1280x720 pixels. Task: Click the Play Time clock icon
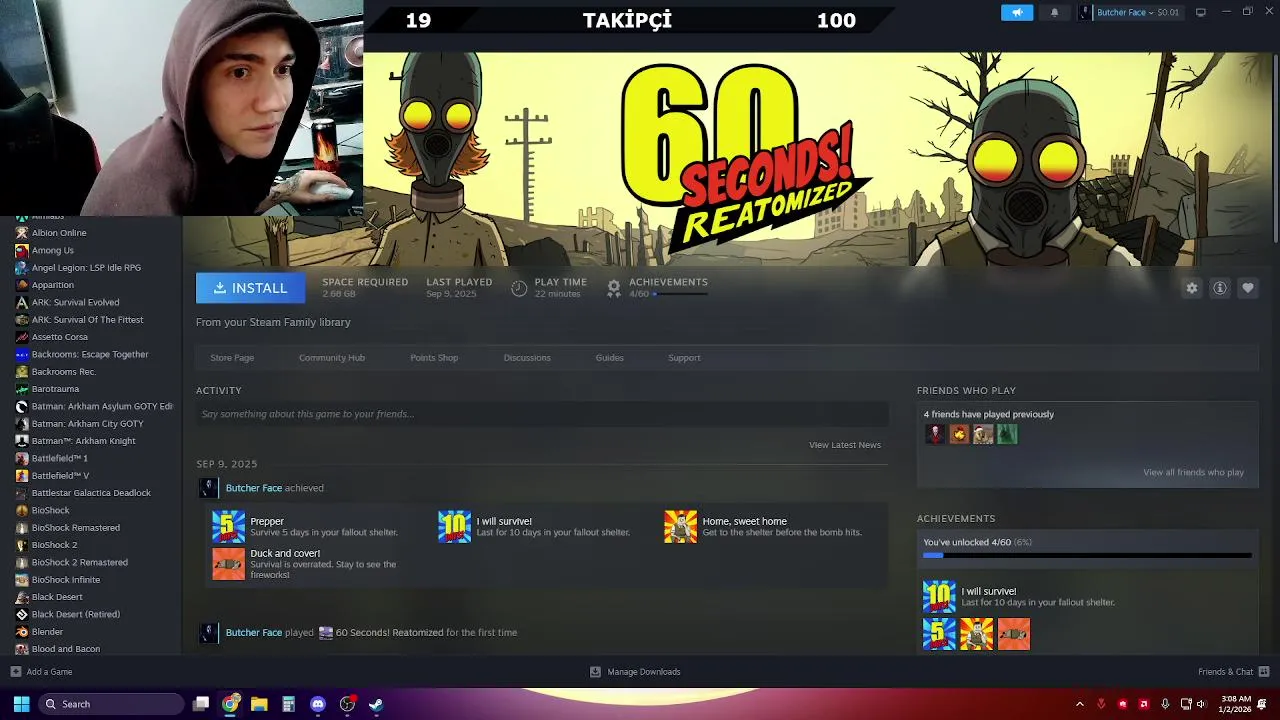click(x=519, y=288)
